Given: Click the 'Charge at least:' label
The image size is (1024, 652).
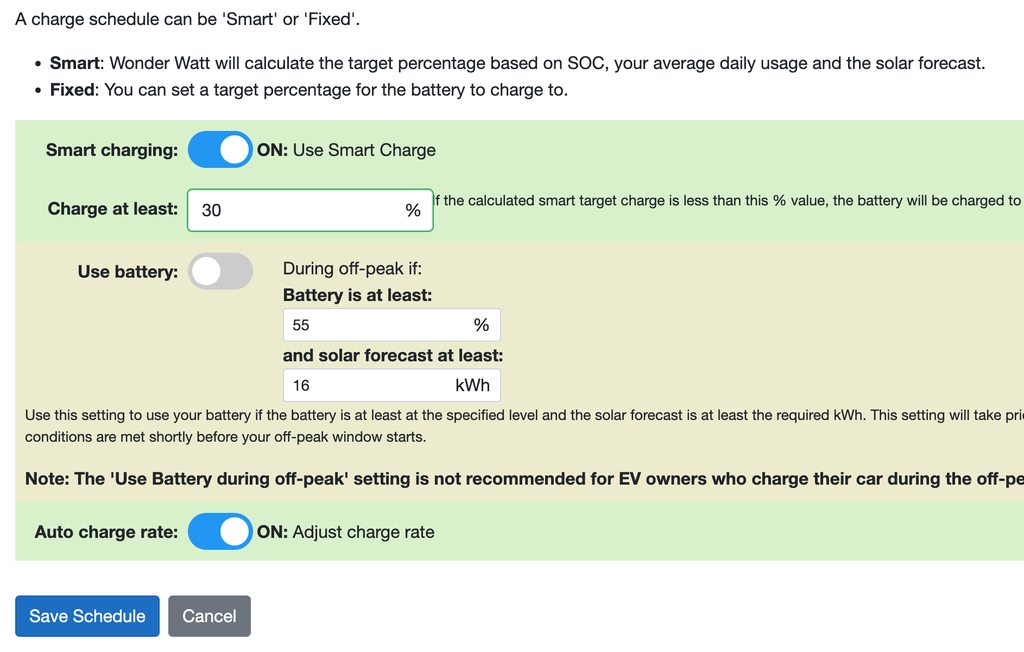Looking at the screenshot, I should click(x=113, y=209).
